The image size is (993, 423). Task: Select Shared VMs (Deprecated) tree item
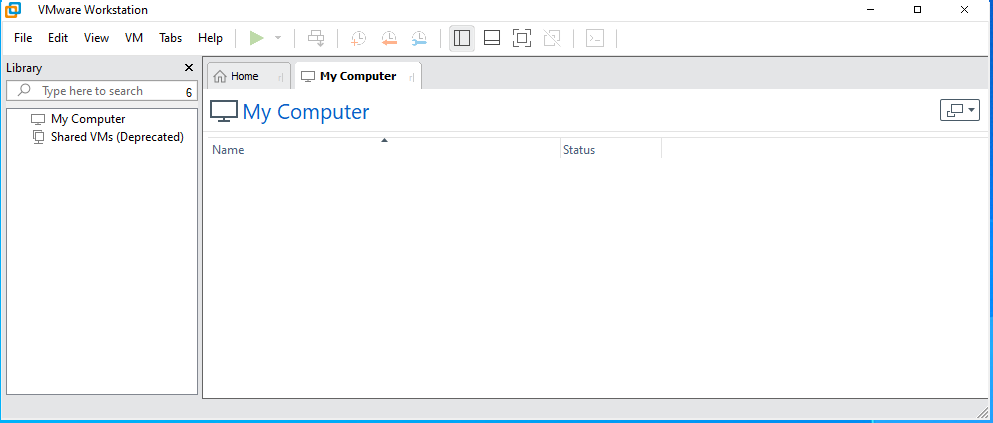pos(117,137)
